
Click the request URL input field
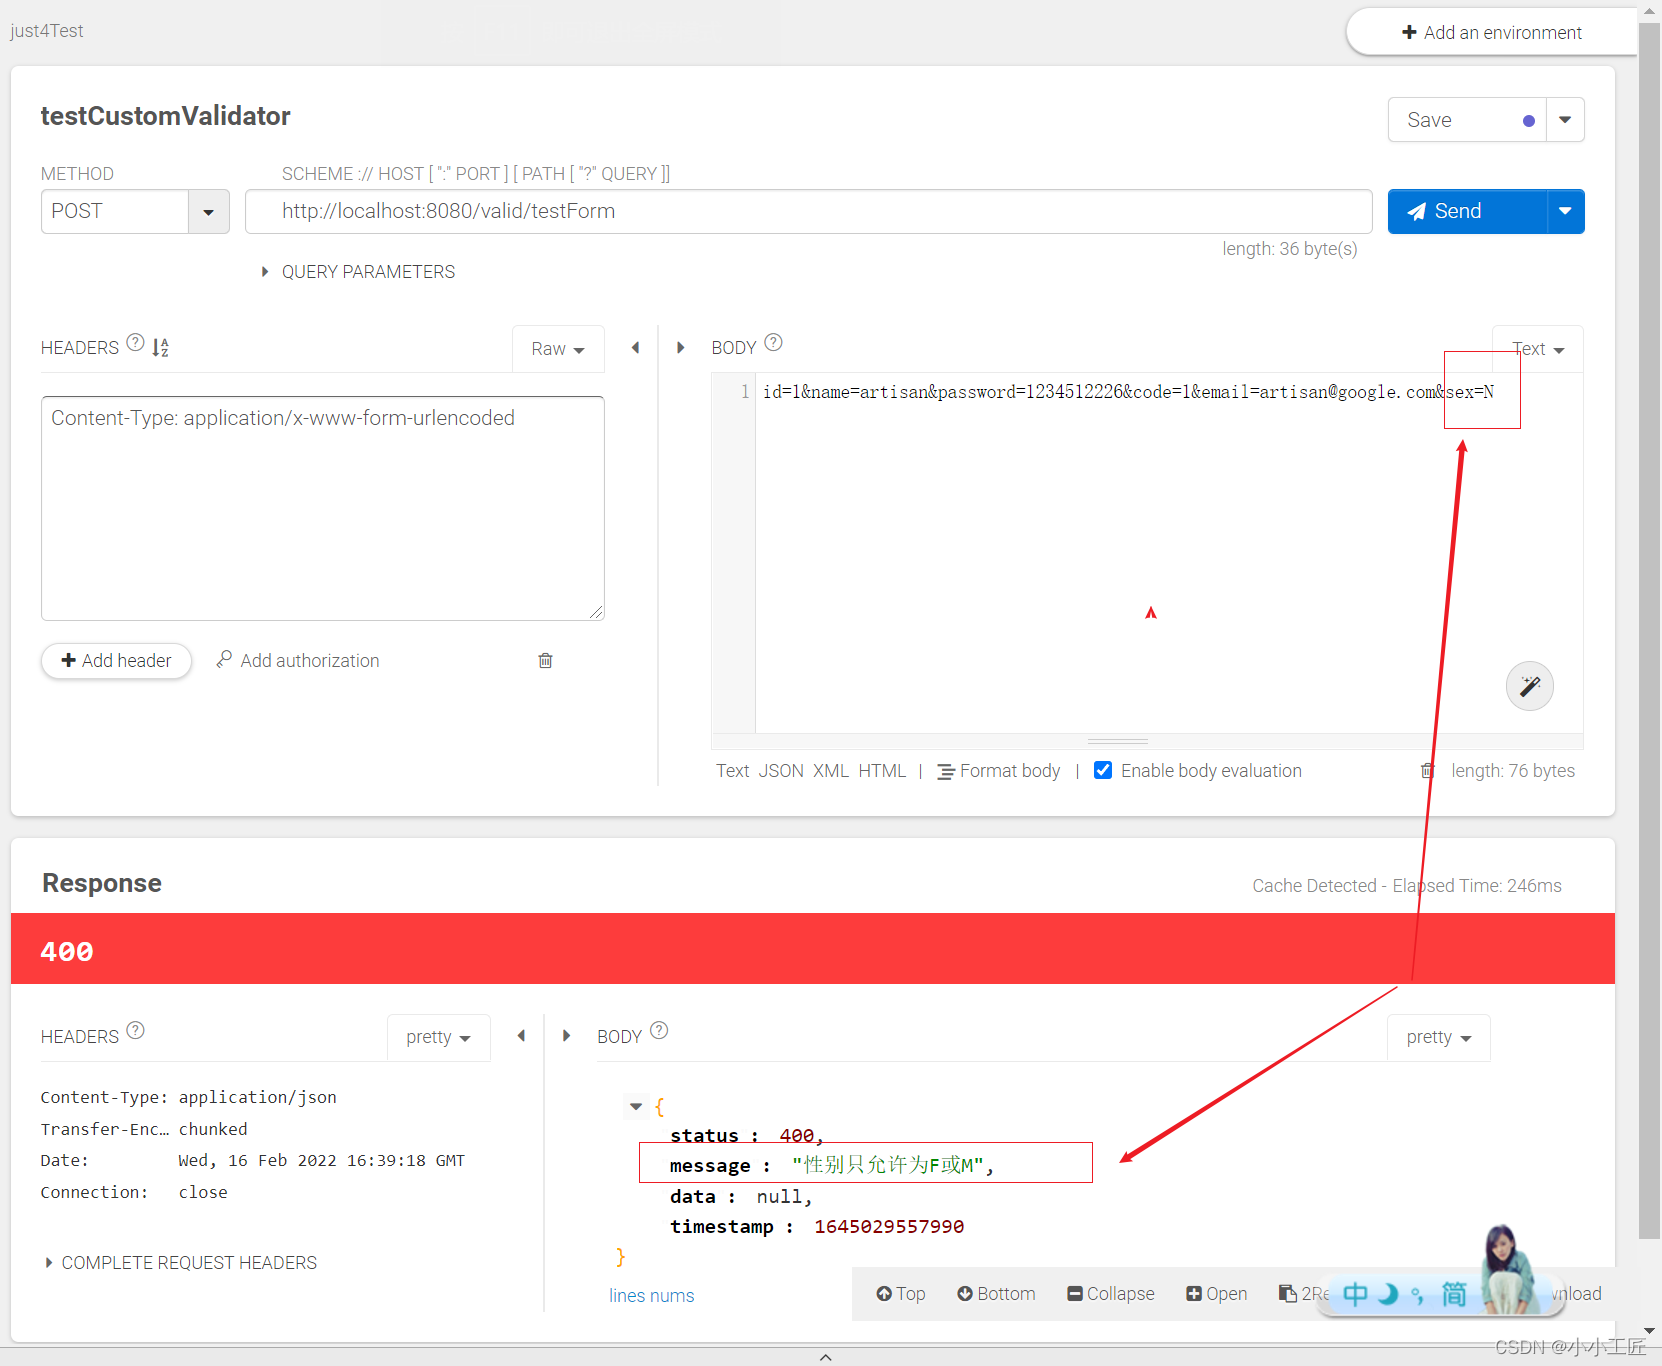[x=809, y=212]
